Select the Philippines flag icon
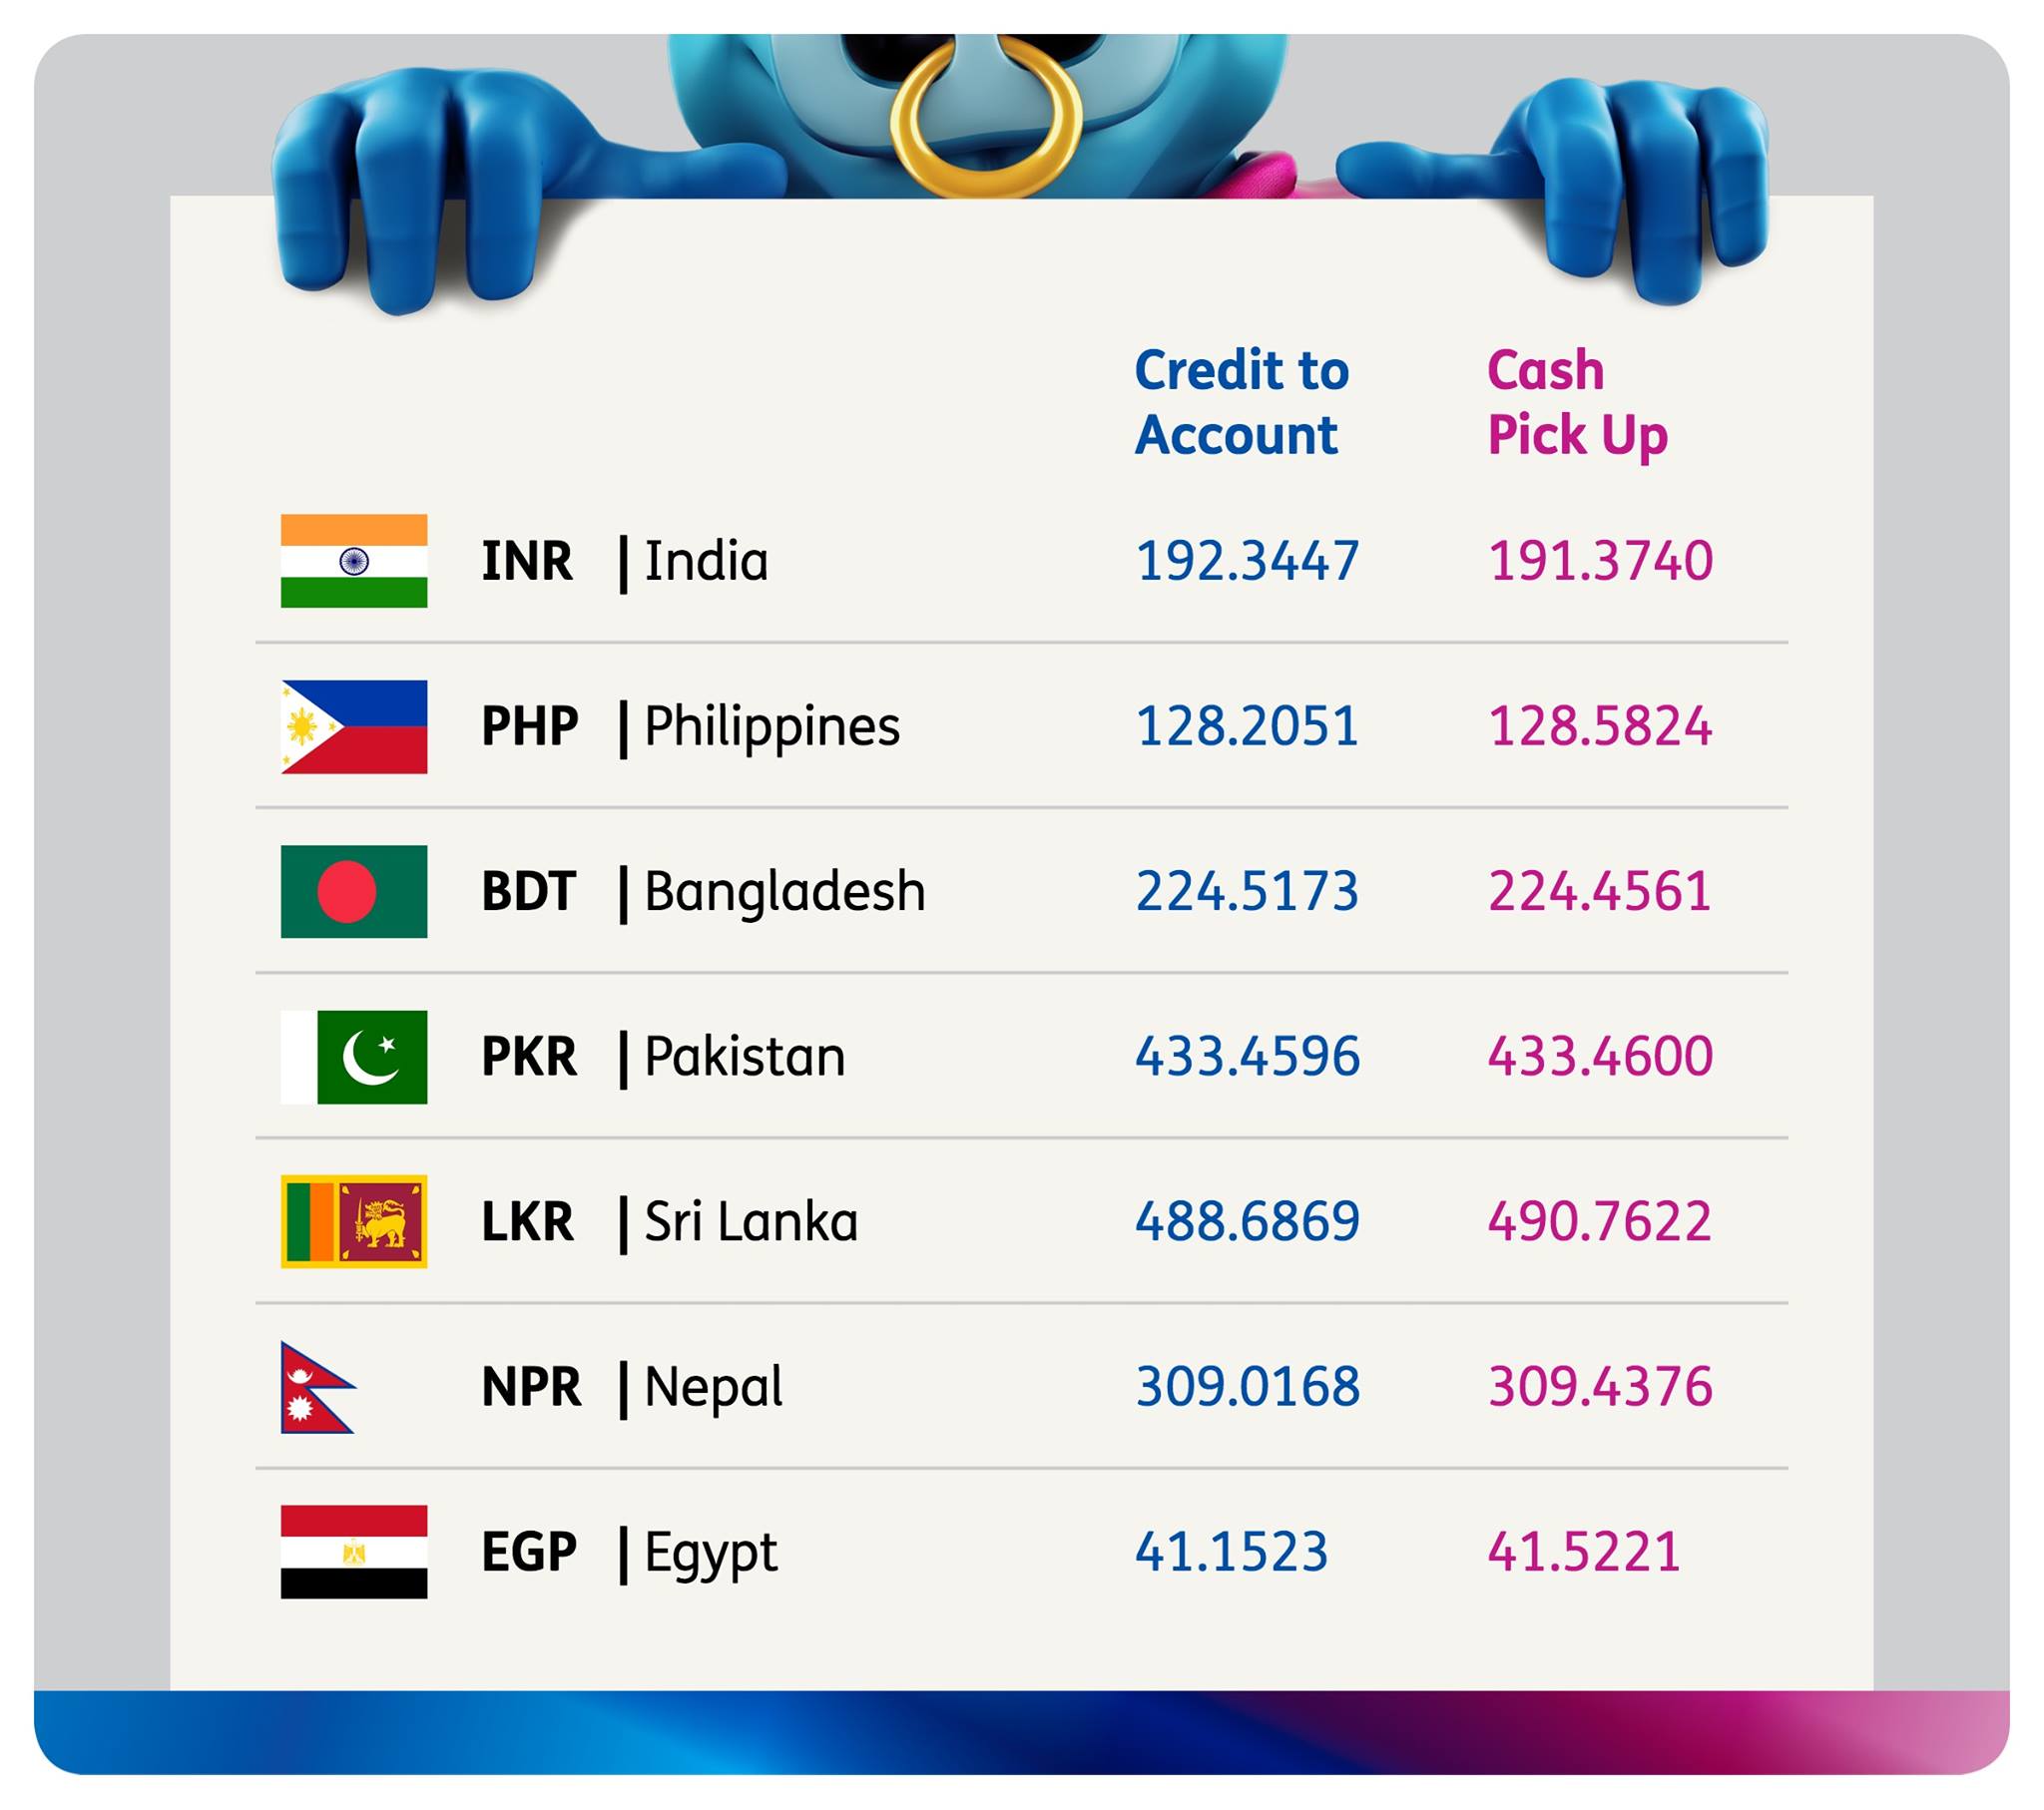This screenshot has width=2044, height=1810. [x=354, y=727]
